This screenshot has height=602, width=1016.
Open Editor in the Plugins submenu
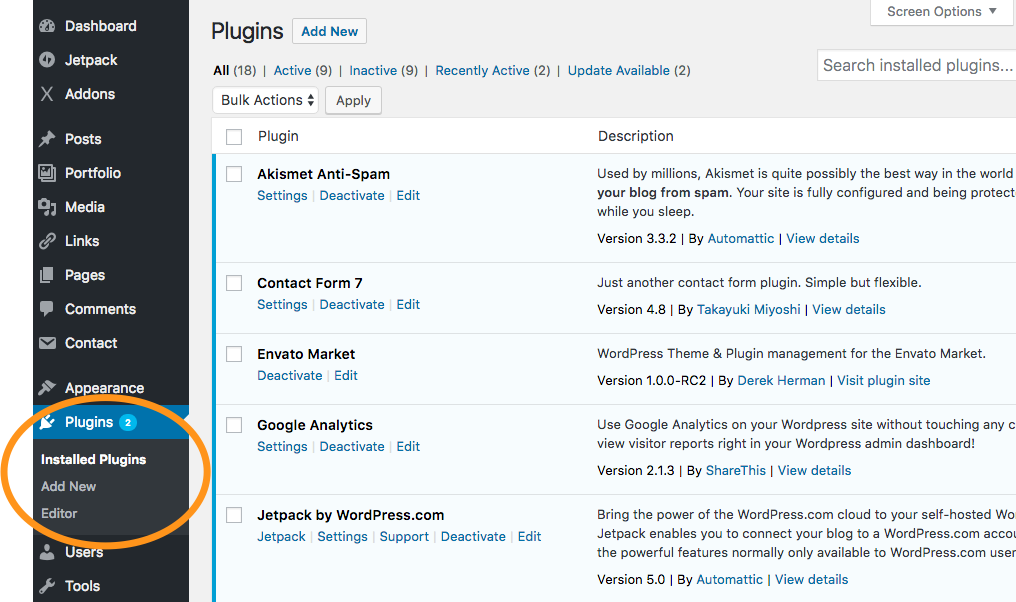pyautogui.click(x=59, y=513)
